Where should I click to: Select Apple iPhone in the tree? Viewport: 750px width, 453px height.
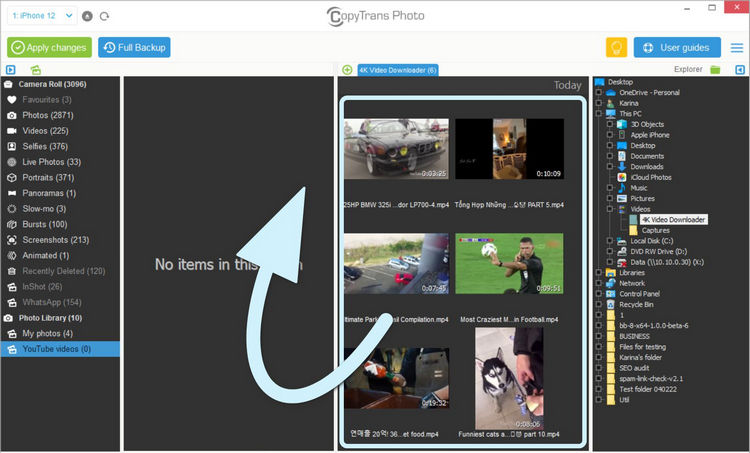tap(650, 135)
